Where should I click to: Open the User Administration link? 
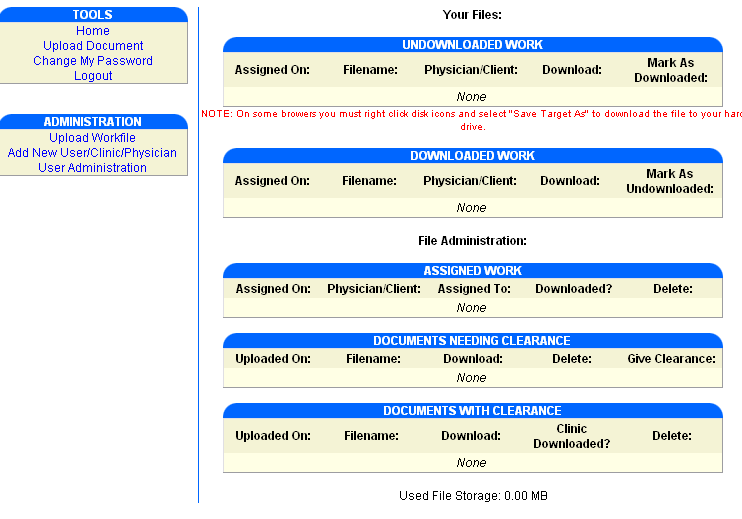click(92, 168)
